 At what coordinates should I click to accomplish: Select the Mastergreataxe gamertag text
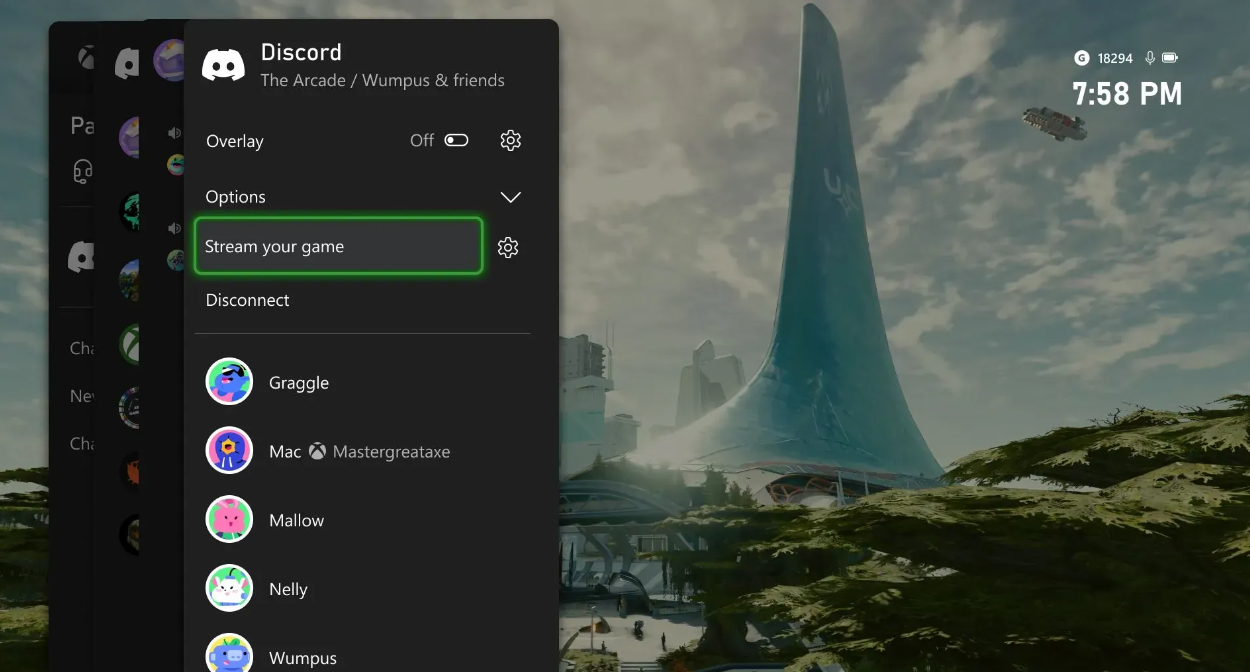point(391,452)
